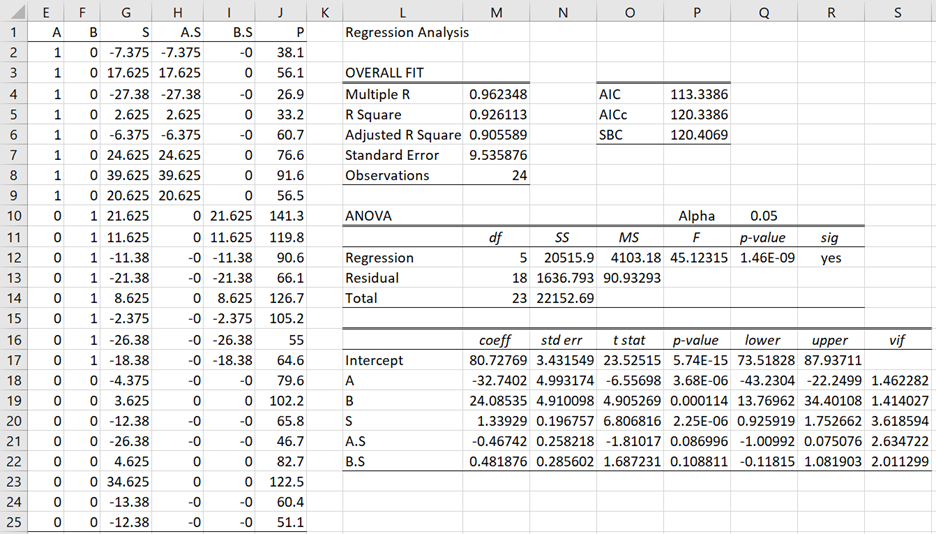Click the 'OVERALL FIT' heading cell
This screenshot has width=936, height=534.
[384, 73]
